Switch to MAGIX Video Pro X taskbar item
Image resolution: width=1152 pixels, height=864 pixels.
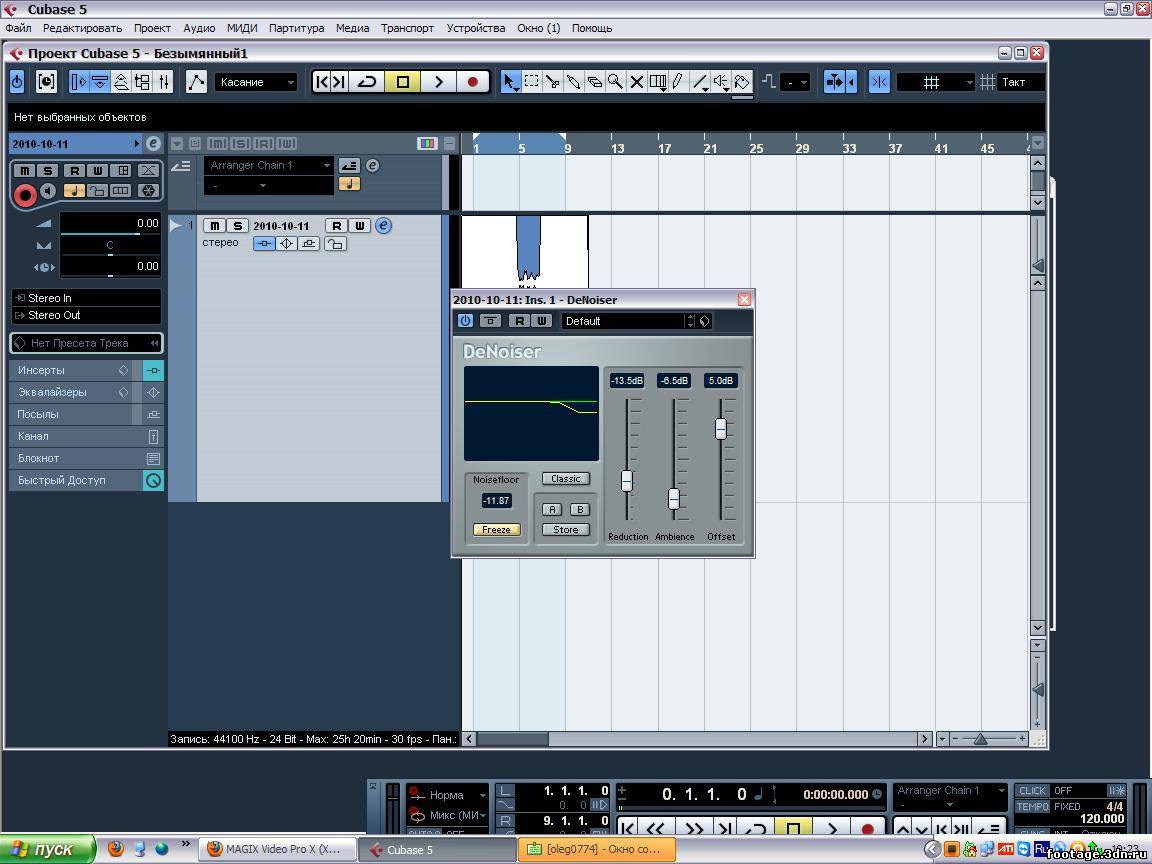click(x=277, y=849)
